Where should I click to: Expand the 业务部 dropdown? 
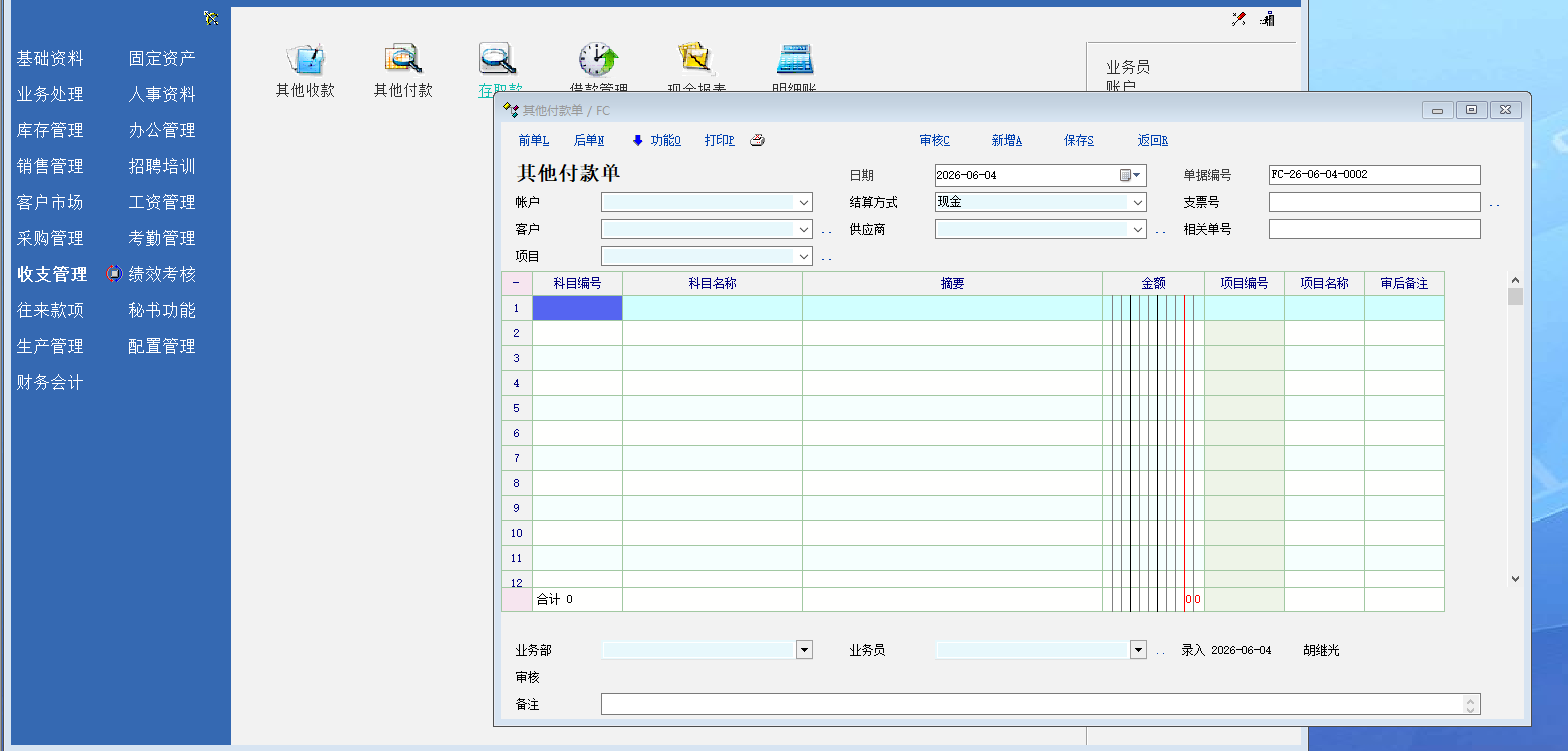tap(804, 650)
